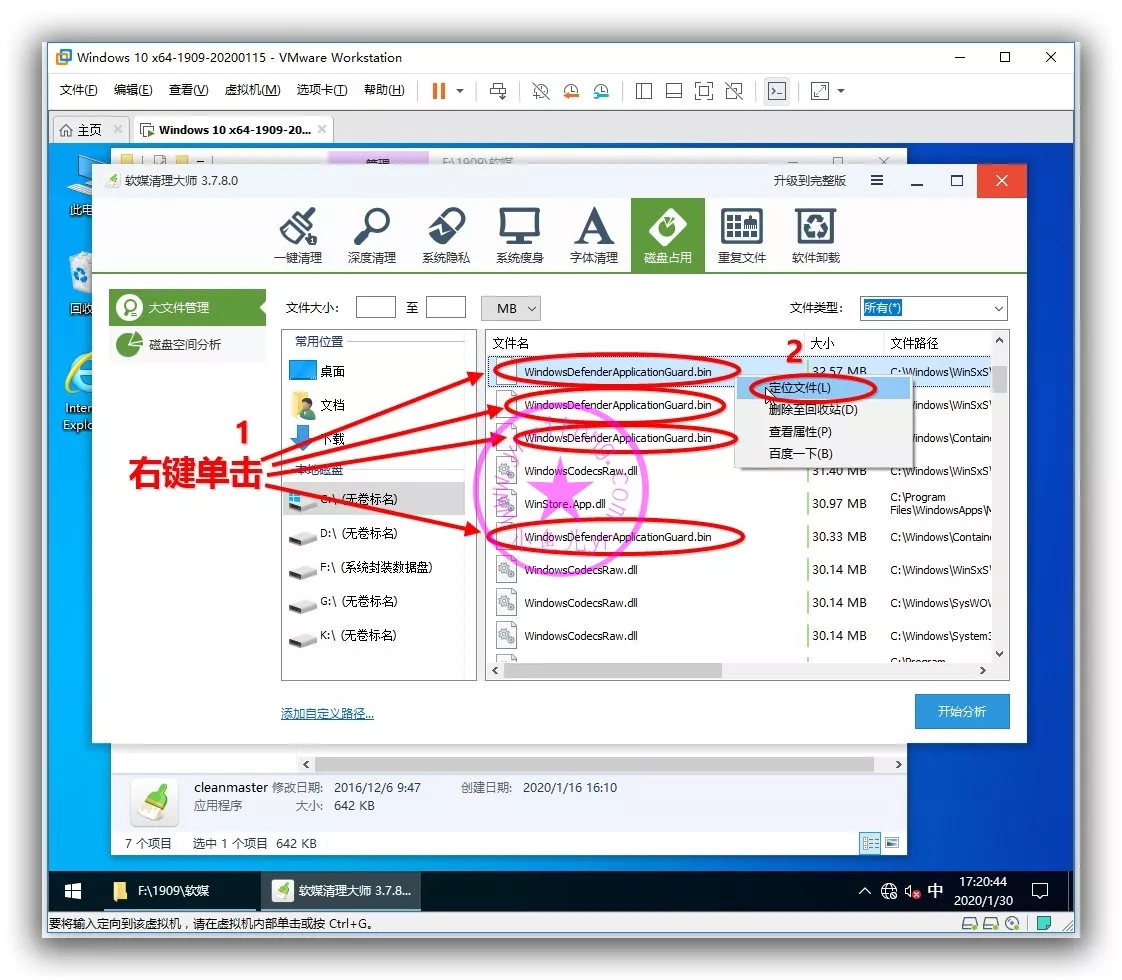Expand the MB file size unit dropdown
1122x980 pixels.
click(x=510, y=309)
